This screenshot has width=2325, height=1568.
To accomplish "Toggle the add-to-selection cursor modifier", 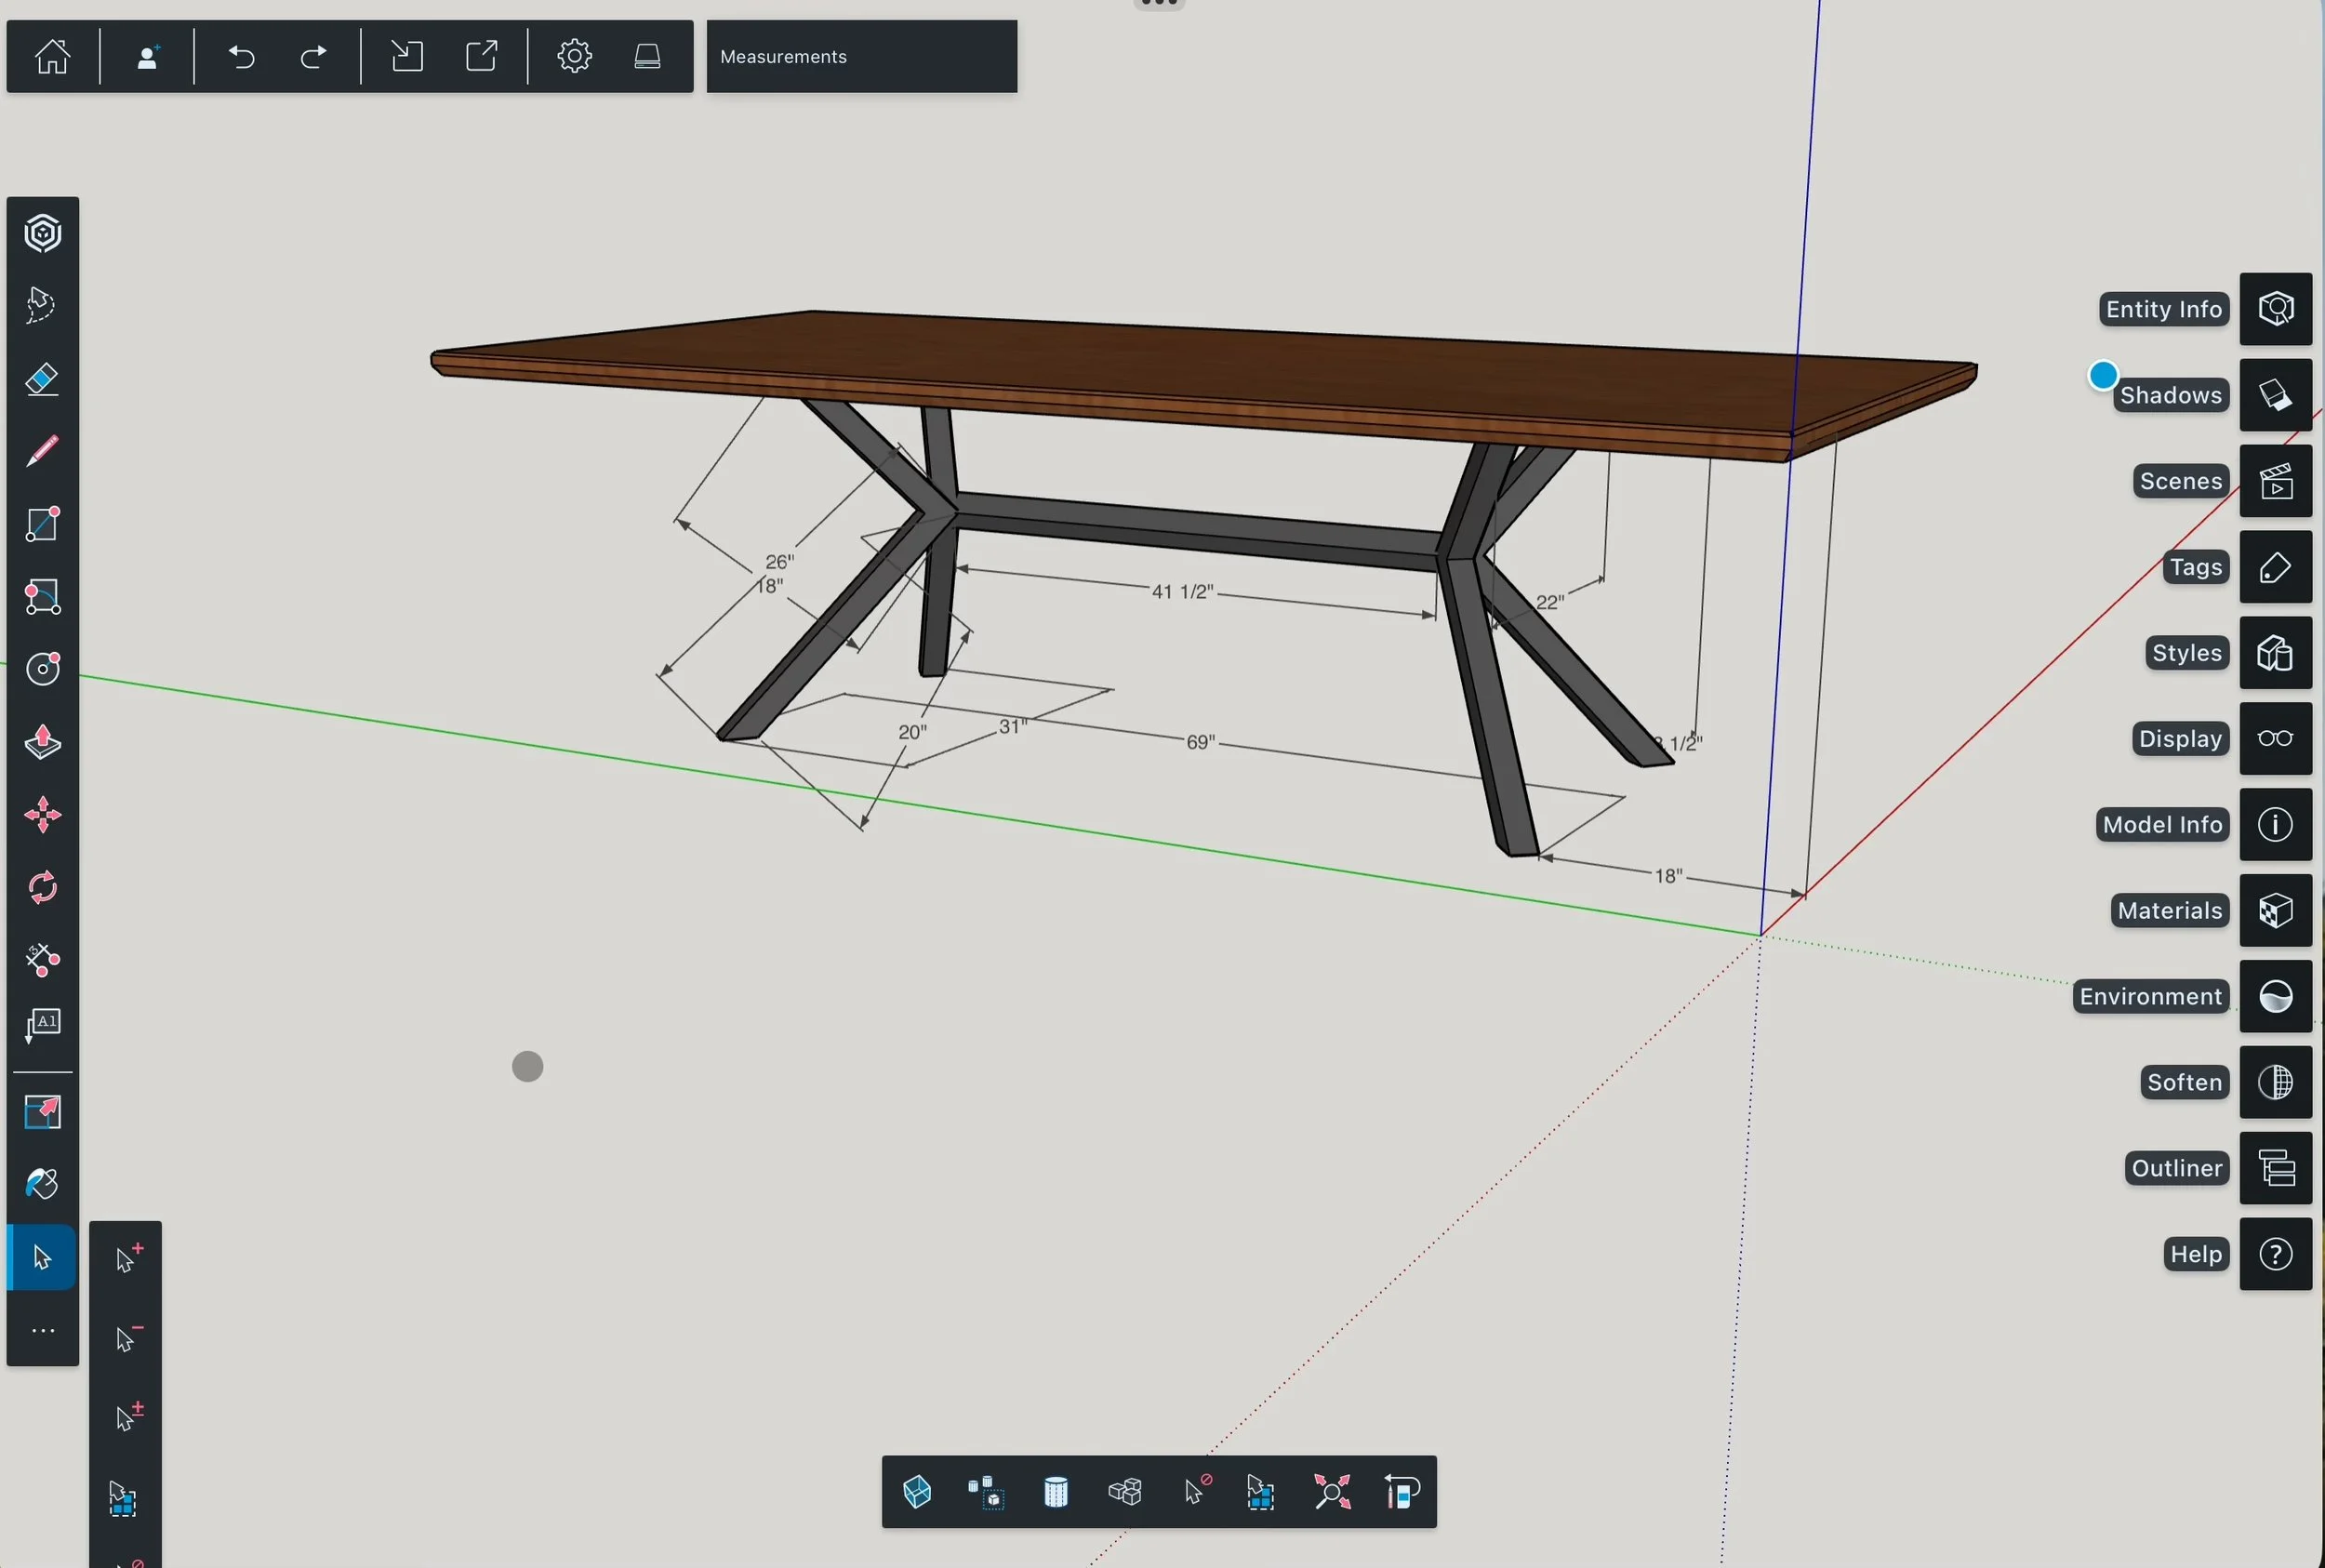I will pos(126,1258).
